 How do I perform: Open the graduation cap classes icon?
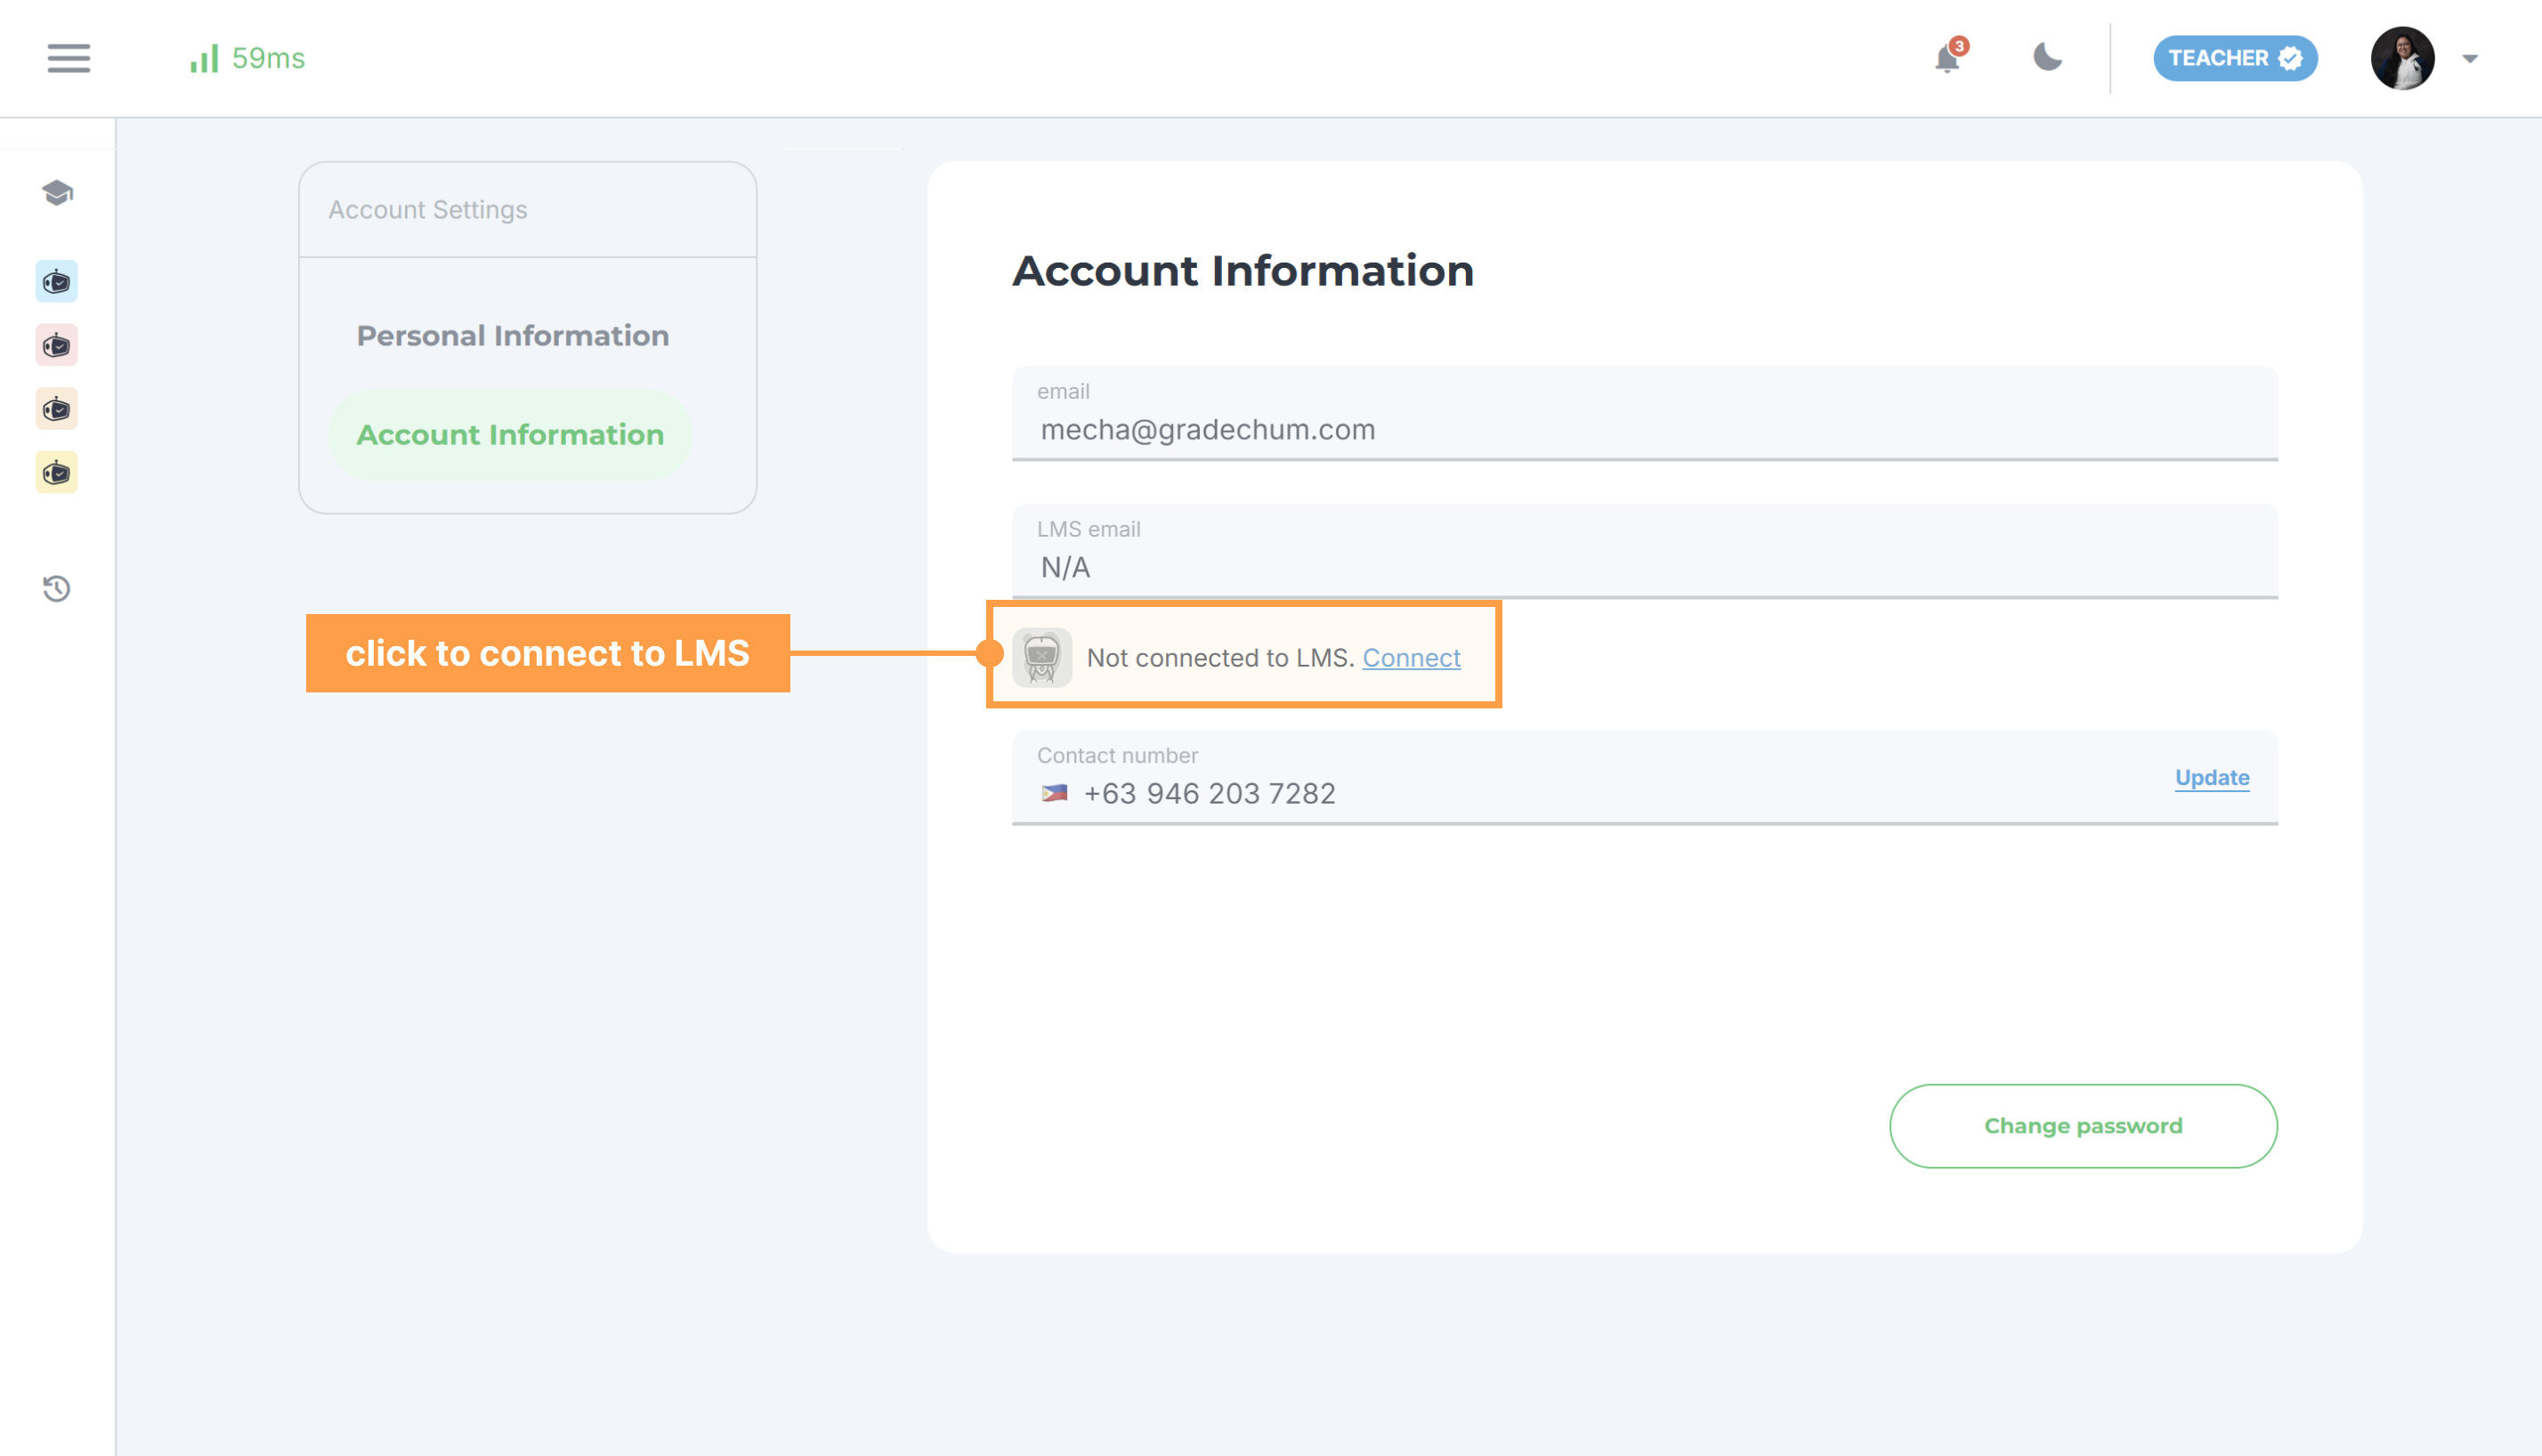pyautogui.click(x=57, y=193)
